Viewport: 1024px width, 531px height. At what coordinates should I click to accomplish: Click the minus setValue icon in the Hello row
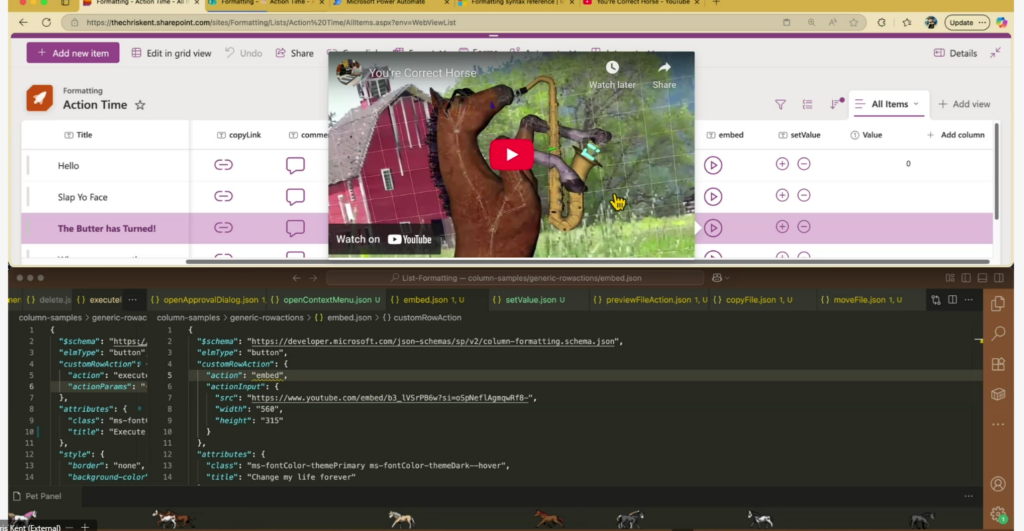[x=804, y=164]
